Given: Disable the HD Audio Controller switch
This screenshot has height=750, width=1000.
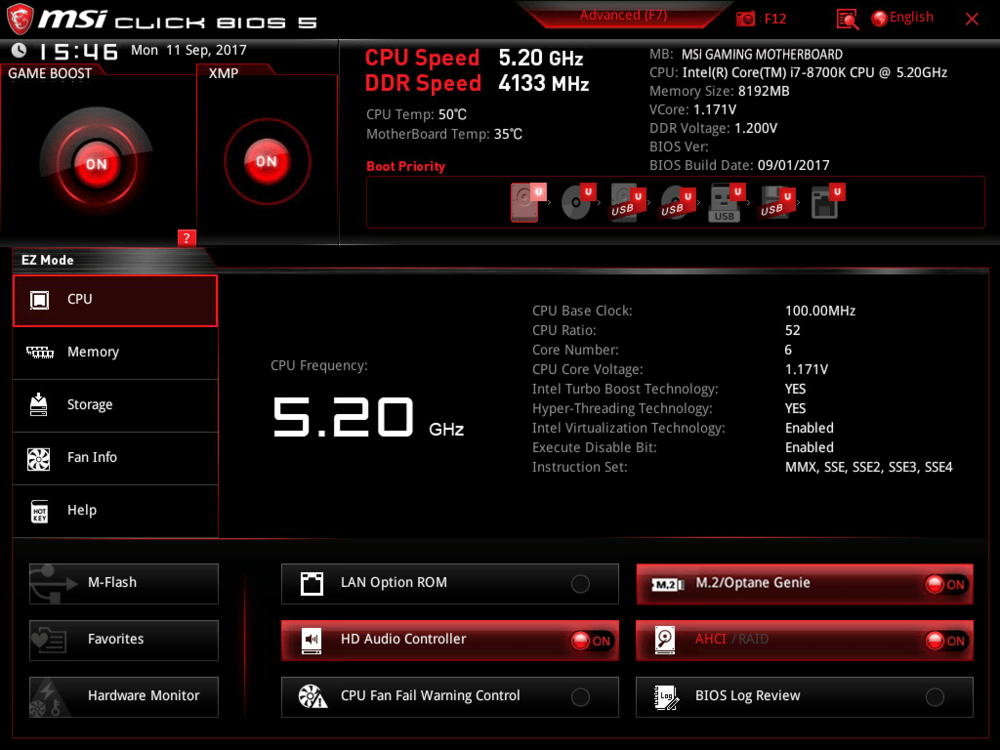Looking at the screenshot, I should [x=591, y=640].
